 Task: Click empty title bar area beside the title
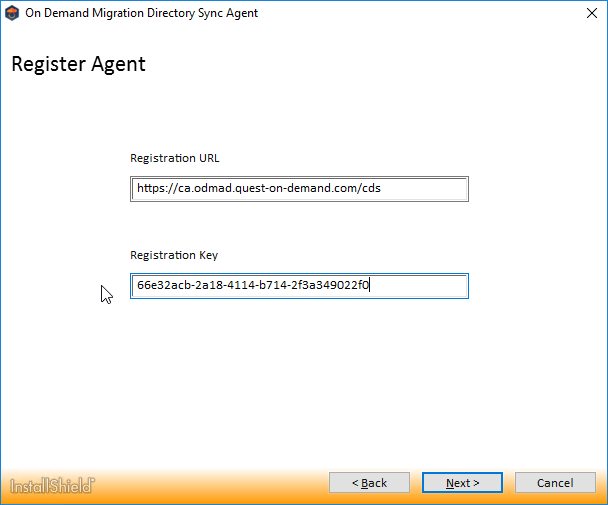pos(400,13)
